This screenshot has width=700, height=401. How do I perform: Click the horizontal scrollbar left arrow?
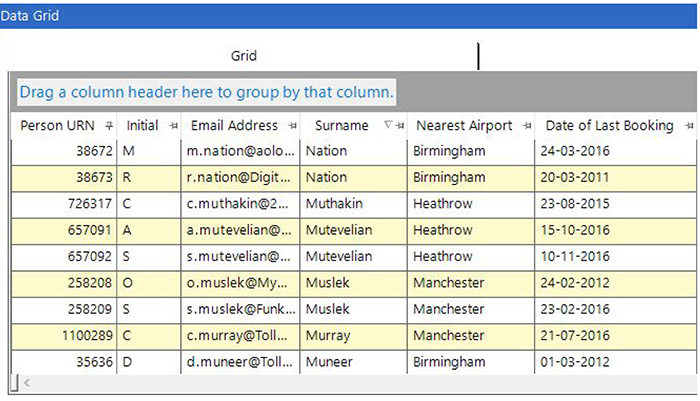click(26, 383)
